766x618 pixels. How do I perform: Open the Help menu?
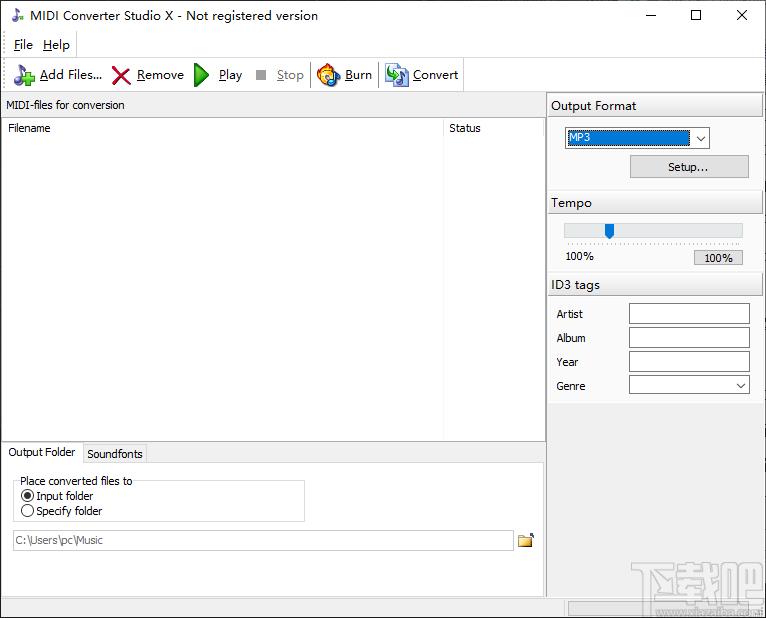point(56,45)
